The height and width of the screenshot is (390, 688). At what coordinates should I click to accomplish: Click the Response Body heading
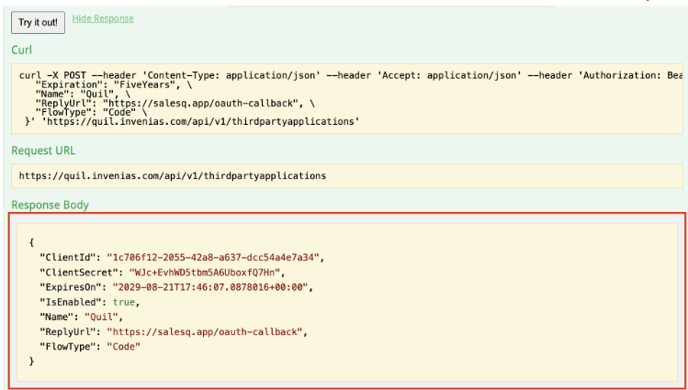tap(50, 205)
